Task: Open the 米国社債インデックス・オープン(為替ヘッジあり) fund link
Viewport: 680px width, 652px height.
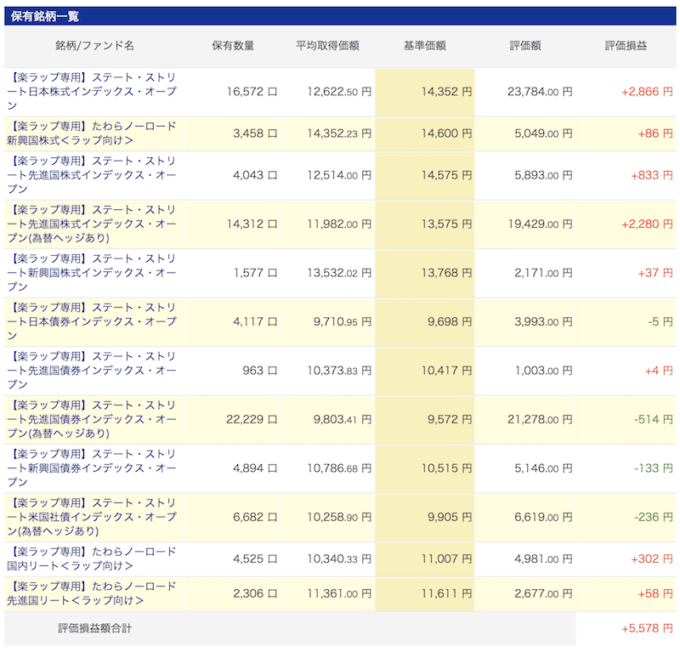Action: (x=92, y=517)
